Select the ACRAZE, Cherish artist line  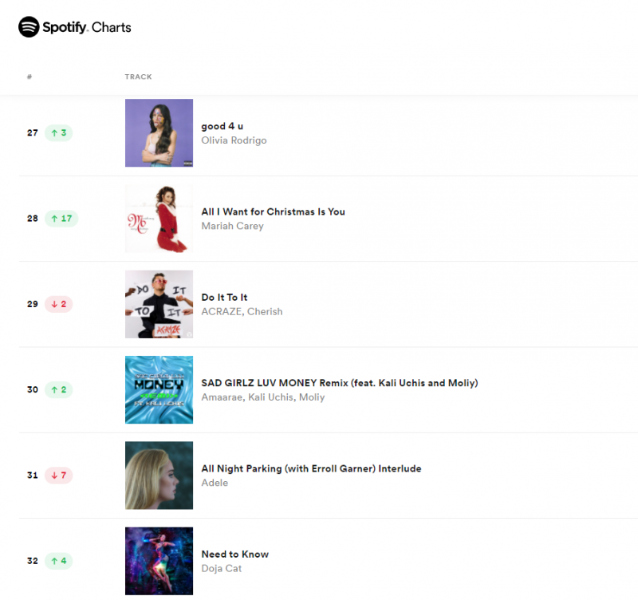[x=242, y=311]
